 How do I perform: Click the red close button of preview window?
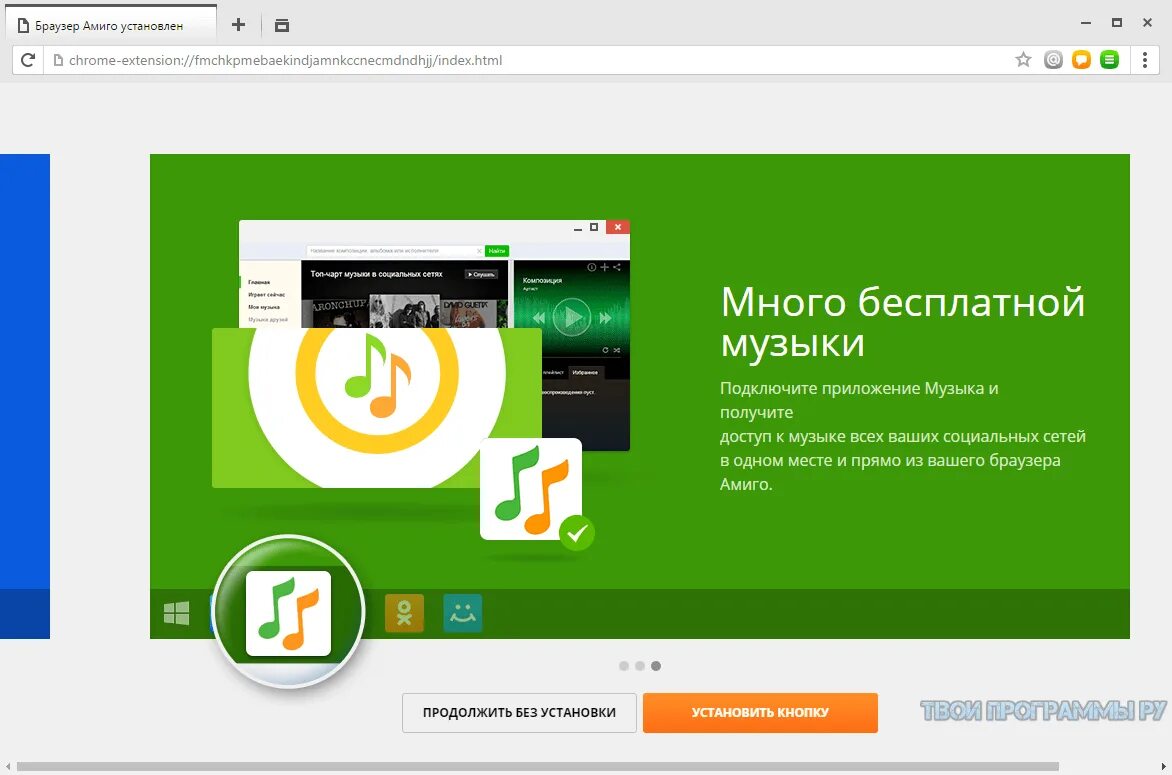[x=617, y=227]
